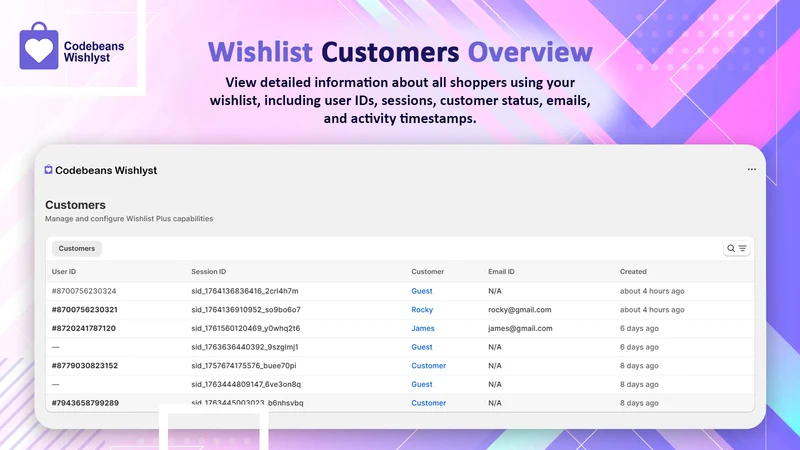The width and height of the screenshot is (800, 450).
Task: Click session sid_1763636440392_9szglmj1
Action: 245,347
